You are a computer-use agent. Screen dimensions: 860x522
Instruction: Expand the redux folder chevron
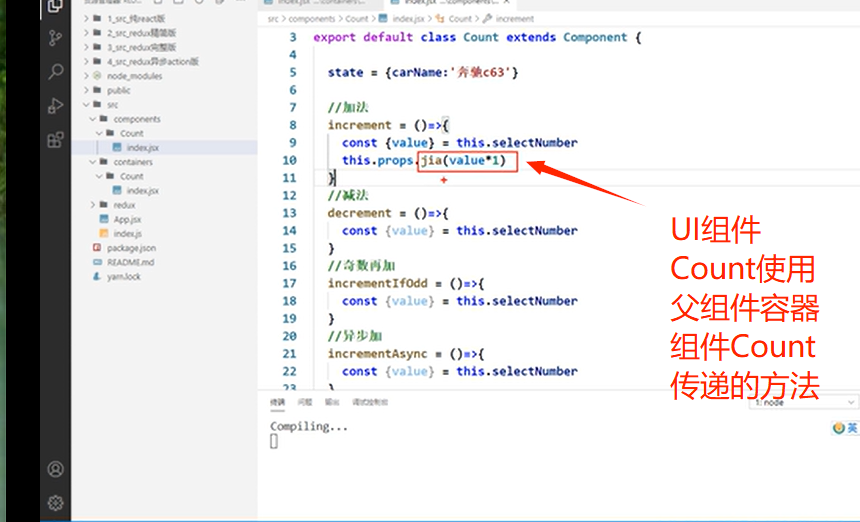pyautogui.click(x=93, y=205)
